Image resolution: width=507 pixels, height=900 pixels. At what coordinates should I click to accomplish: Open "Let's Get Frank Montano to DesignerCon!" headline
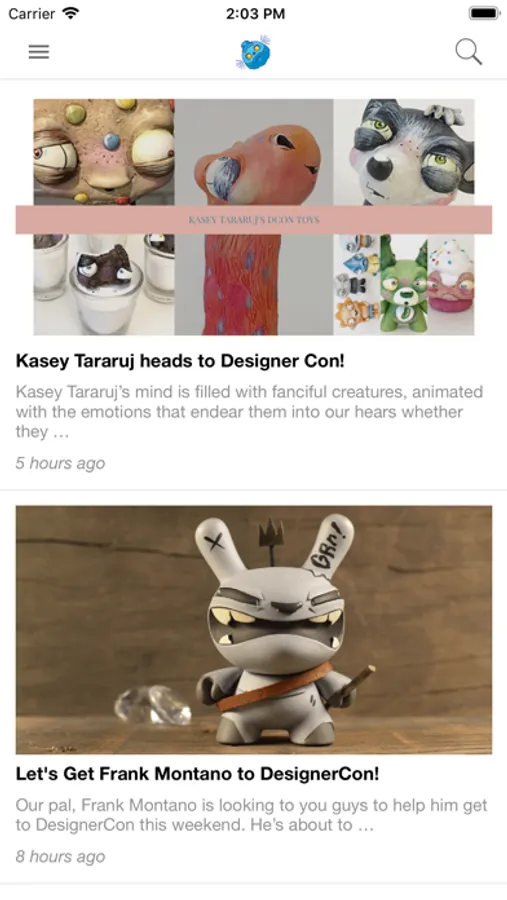pyautogui.click(x=198, y=774)
